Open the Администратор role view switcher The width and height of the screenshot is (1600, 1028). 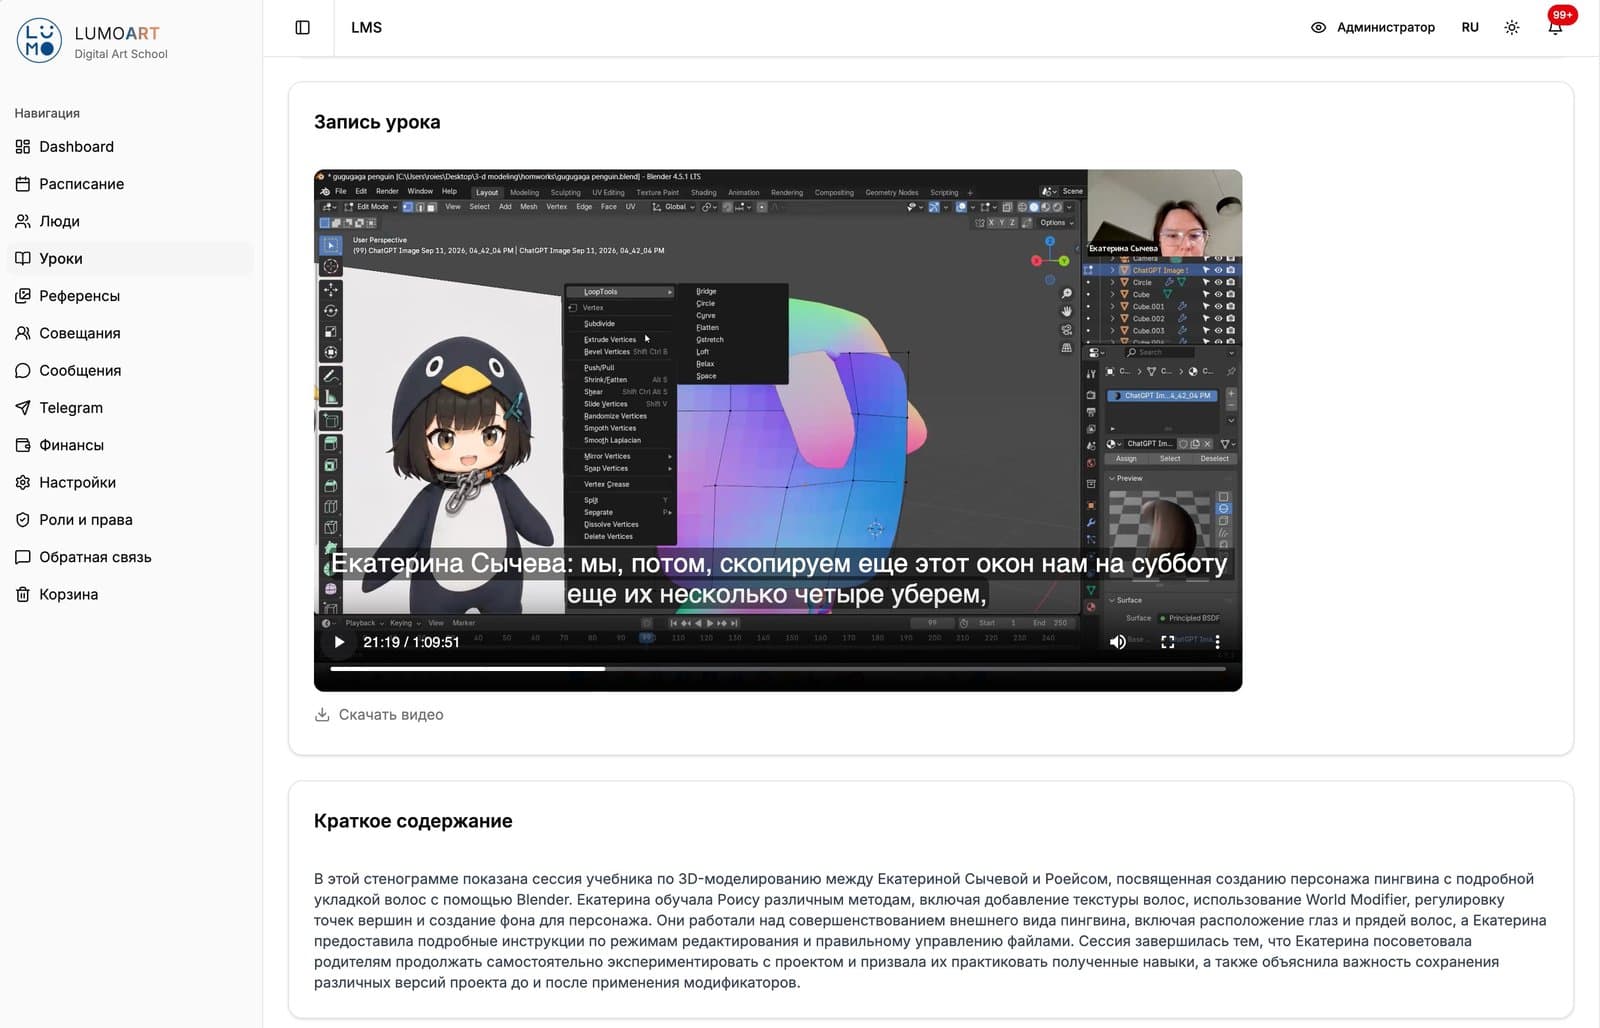click(1372, 28)
